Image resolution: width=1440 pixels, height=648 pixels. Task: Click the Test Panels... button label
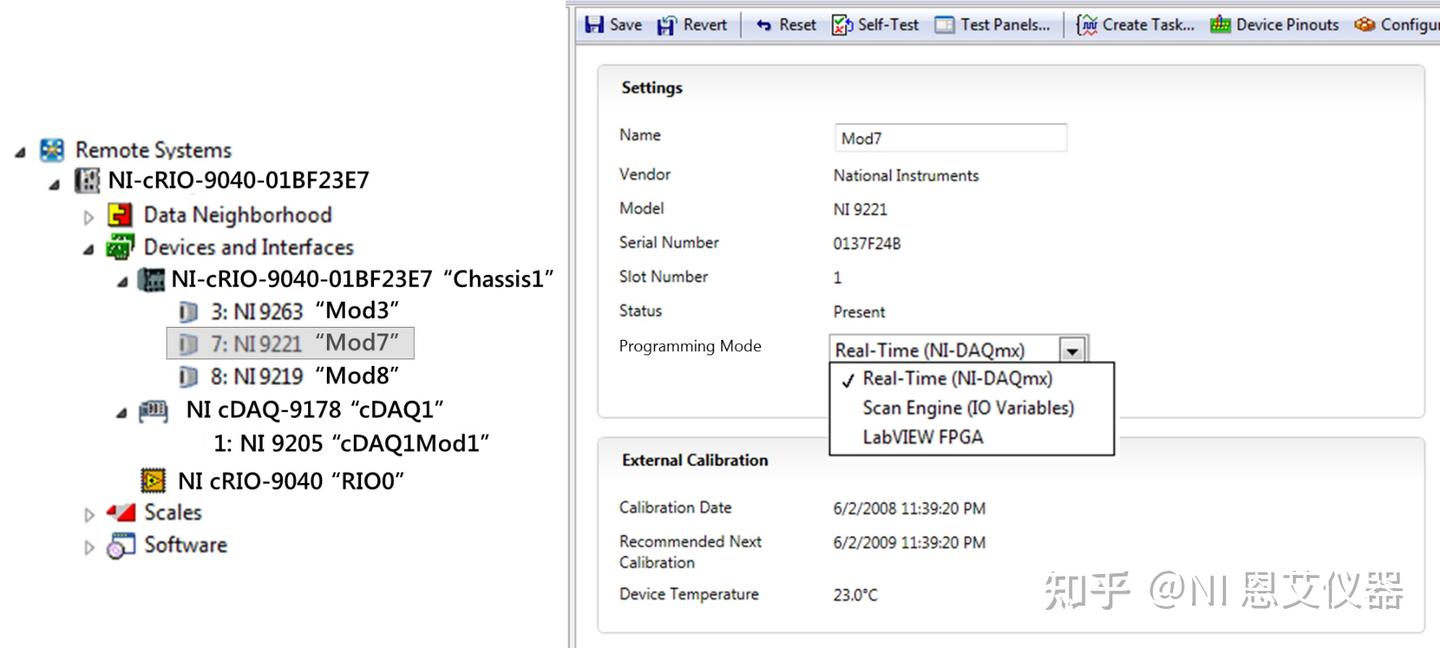[1005, 25]
